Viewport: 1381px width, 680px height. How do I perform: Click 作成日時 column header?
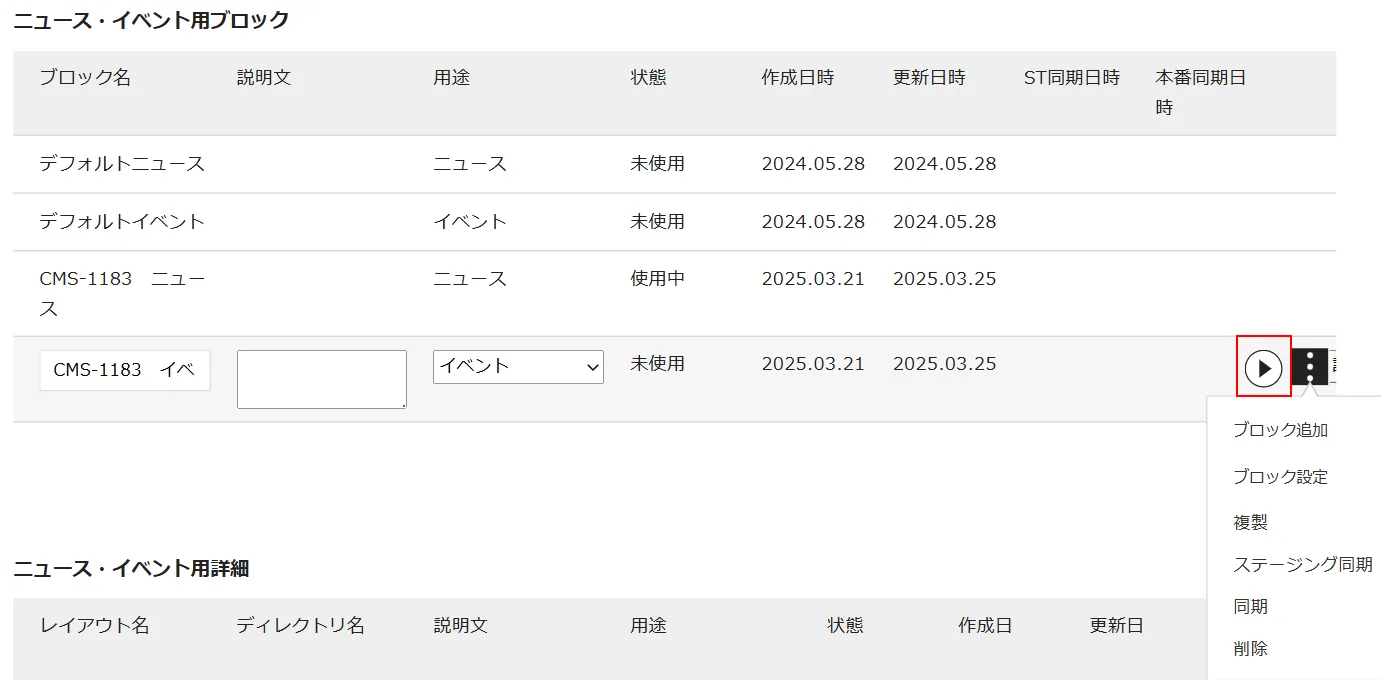pyautogui.click(x=797, y=78)
